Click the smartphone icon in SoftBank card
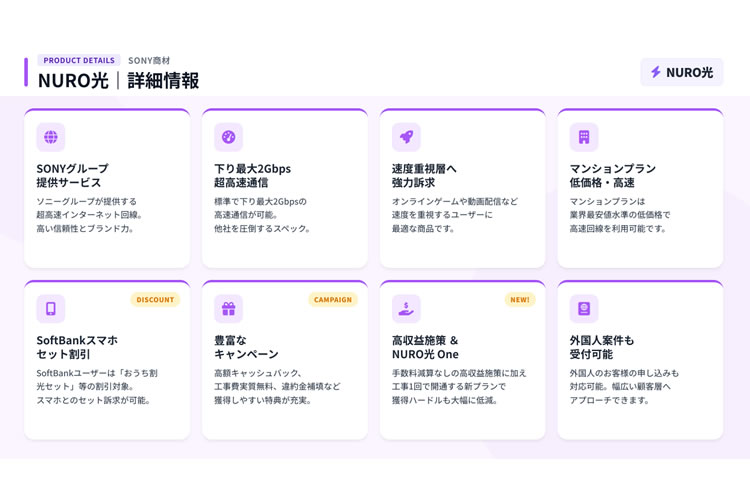The width and height of the screenshot is (750, 500). pos(51,309)
